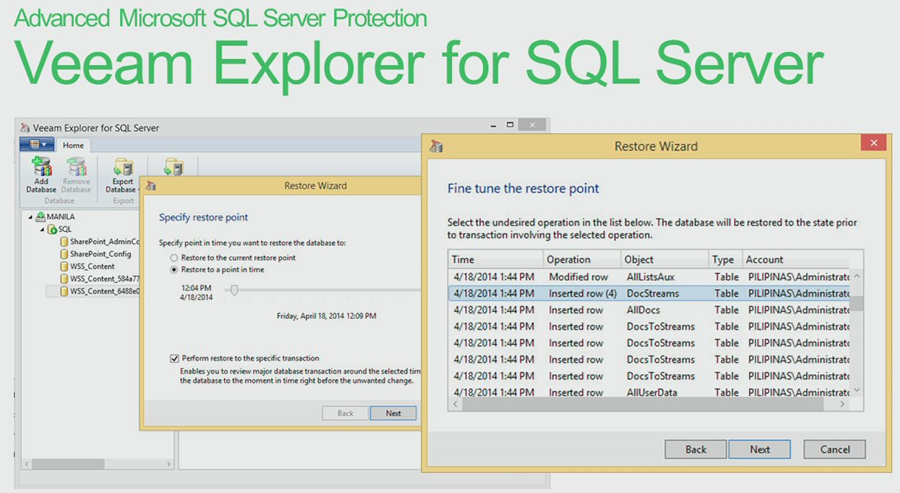Sort by the Time column header
The width and height of the screenshot is (900, 493).
tap(495, 259)
